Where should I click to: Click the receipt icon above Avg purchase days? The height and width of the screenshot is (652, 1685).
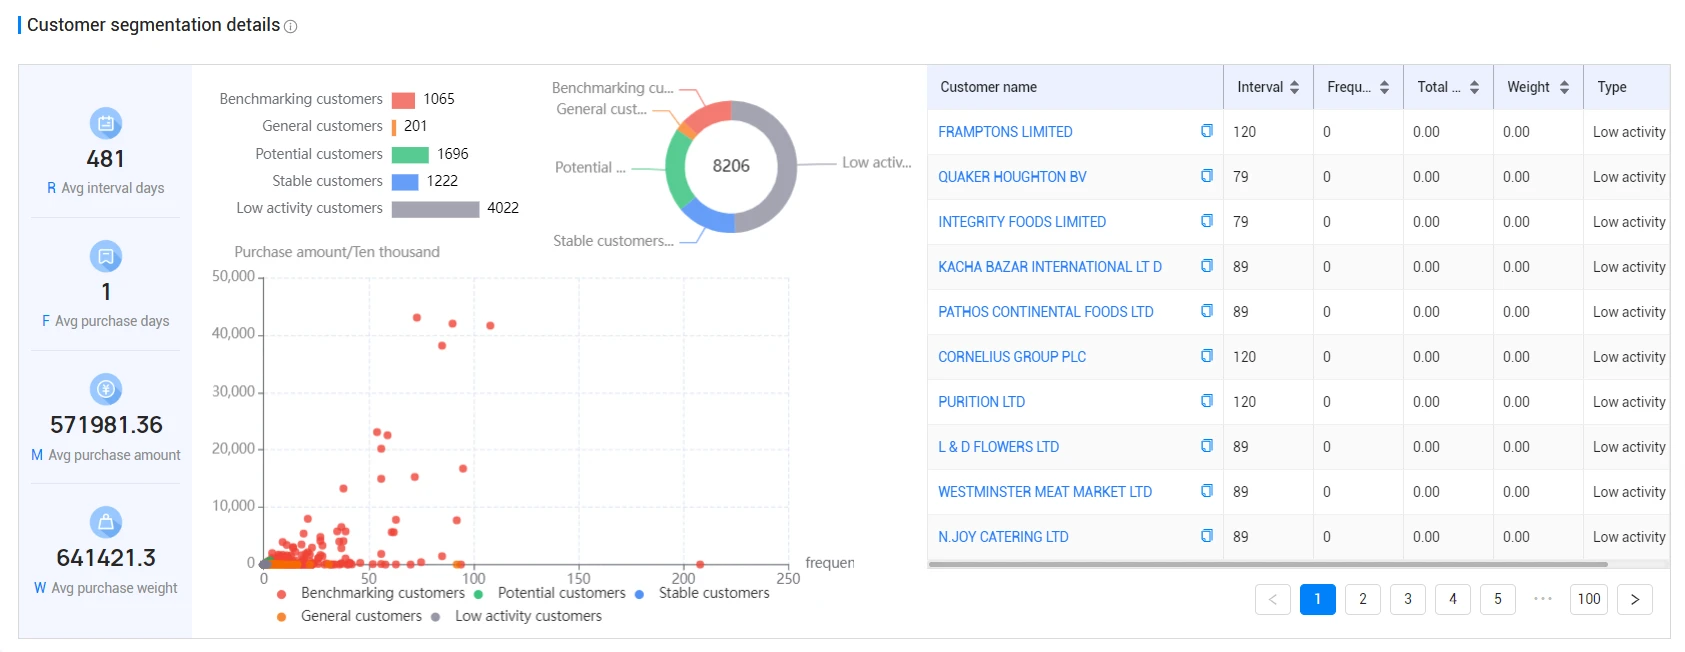(x=106, y=256)
